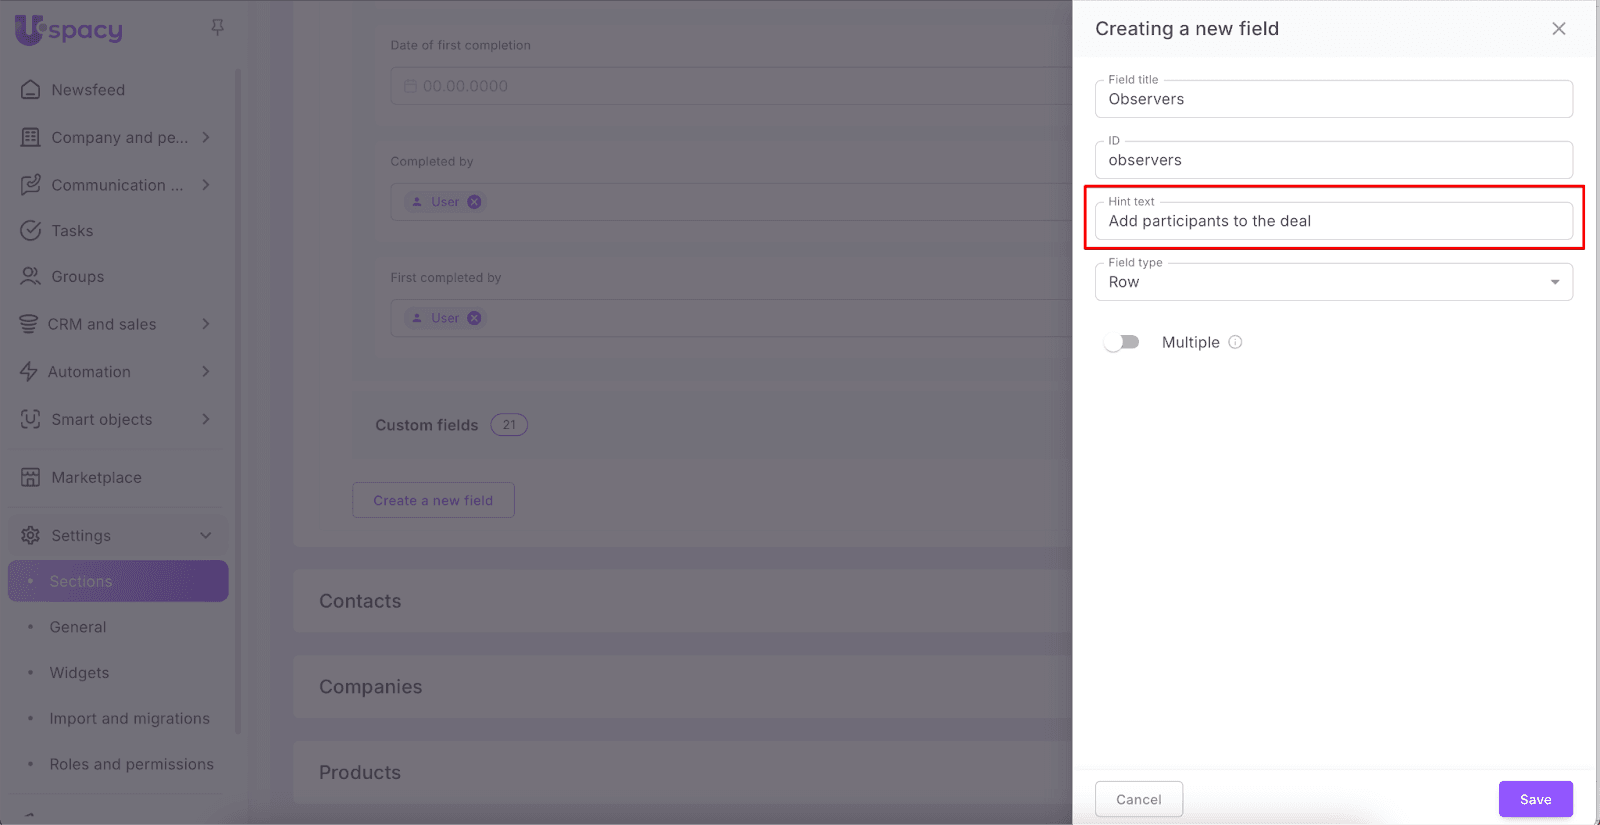Image resolution: width=1600 pixels, height=825 pixels.
Task: Expand the CRM and sales menu
Action: 206,324
